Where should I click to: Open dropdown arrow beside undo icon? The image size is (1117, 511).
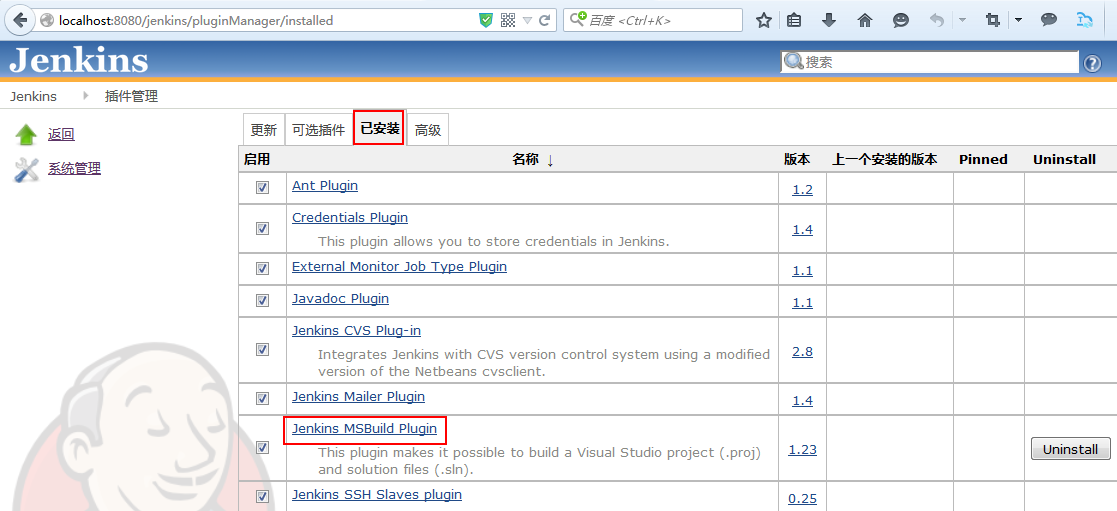pos(962,20)
